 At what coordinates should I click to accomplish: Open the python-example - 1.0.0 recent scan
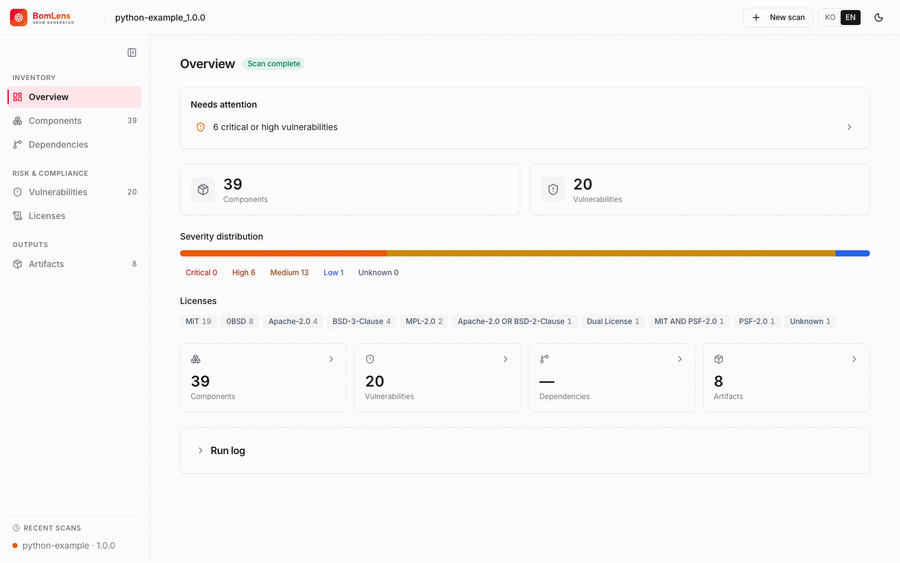[x=75, y=546]
